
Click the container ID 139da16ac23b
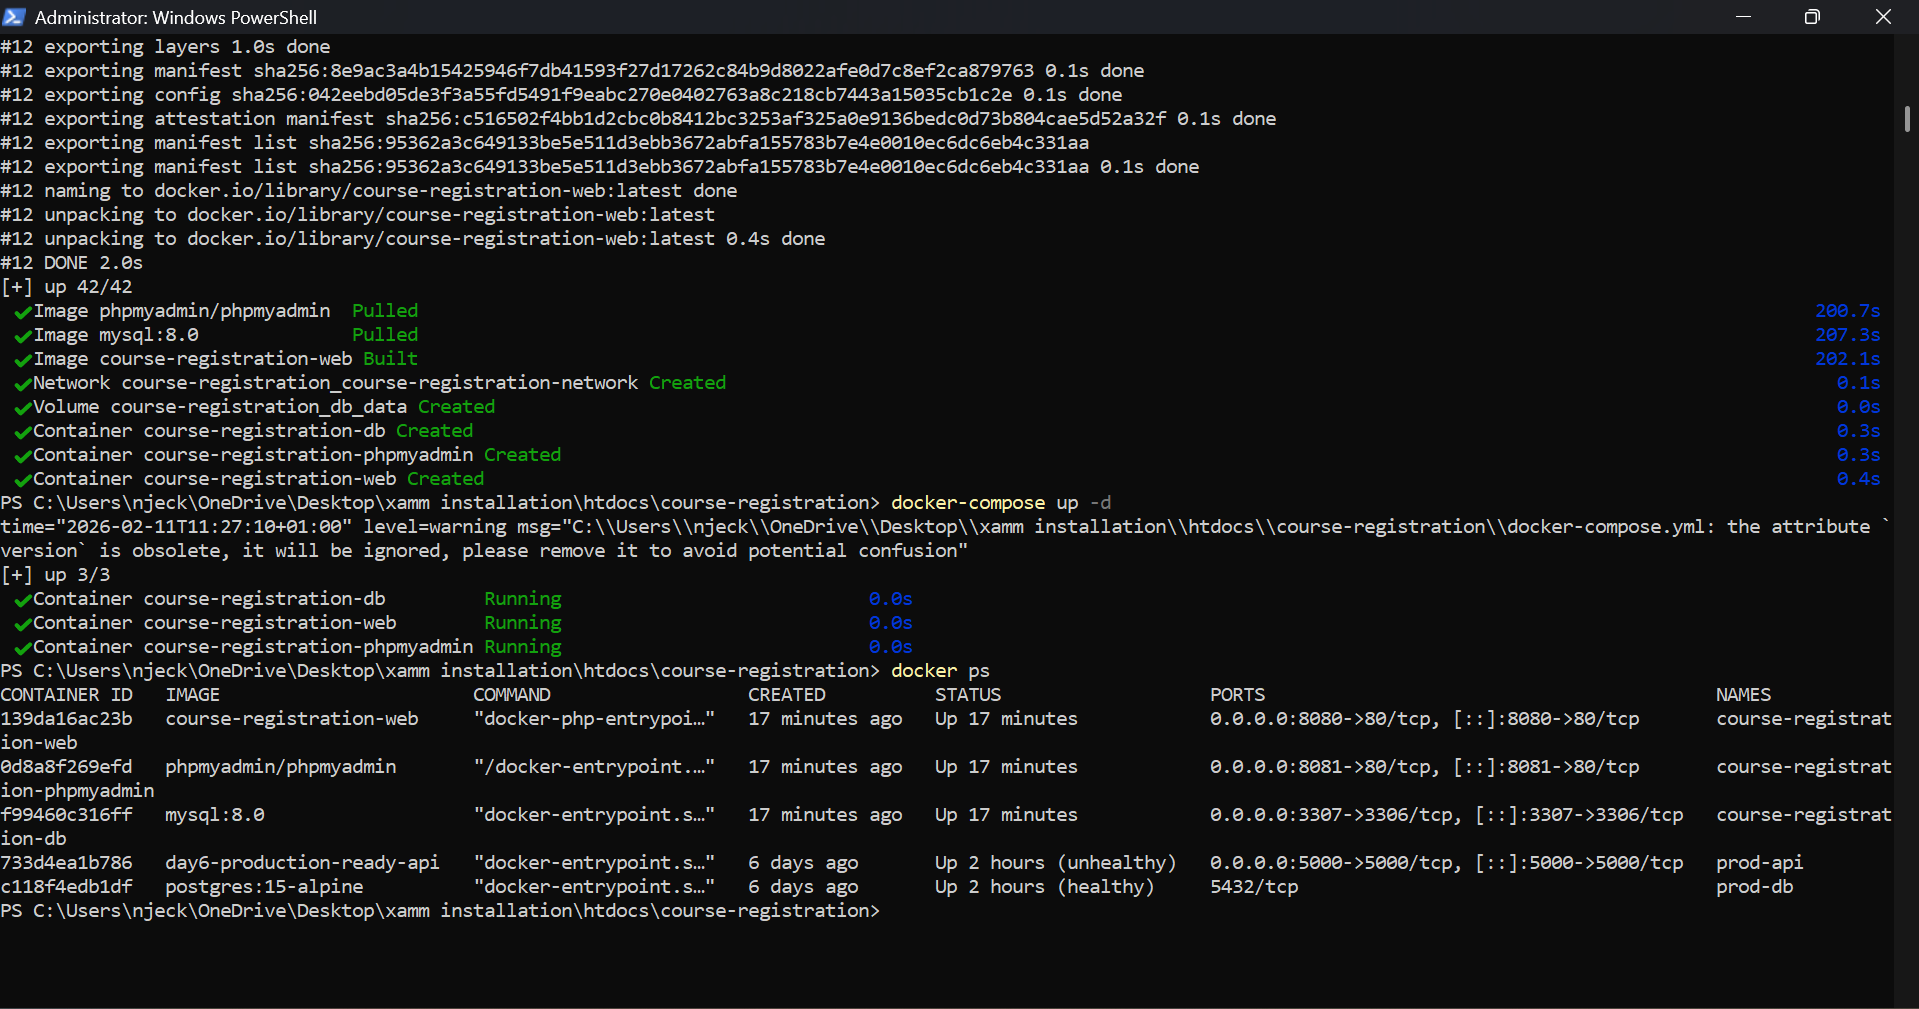pyautogui.click(x=66, y=719)
